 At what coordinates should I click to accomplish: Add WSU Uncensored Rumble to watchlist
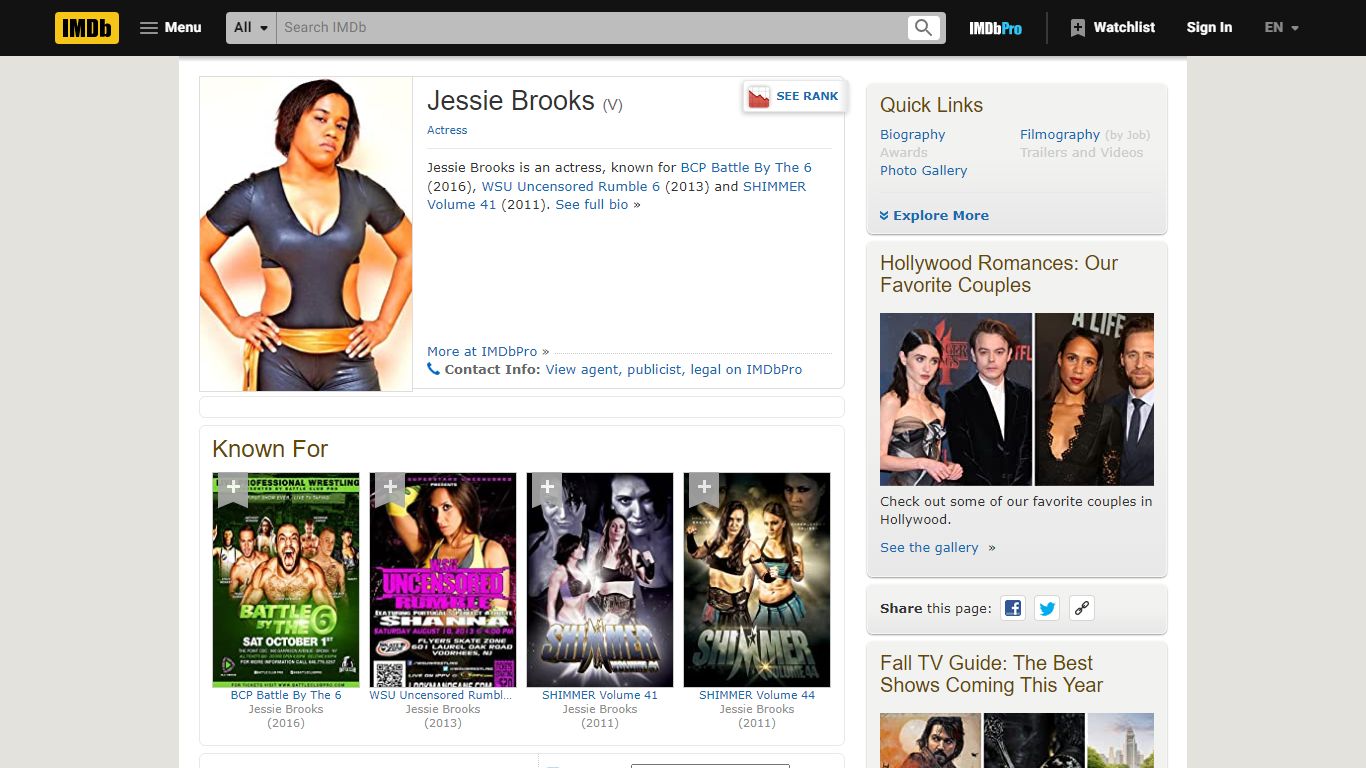[x=389, y=488]
